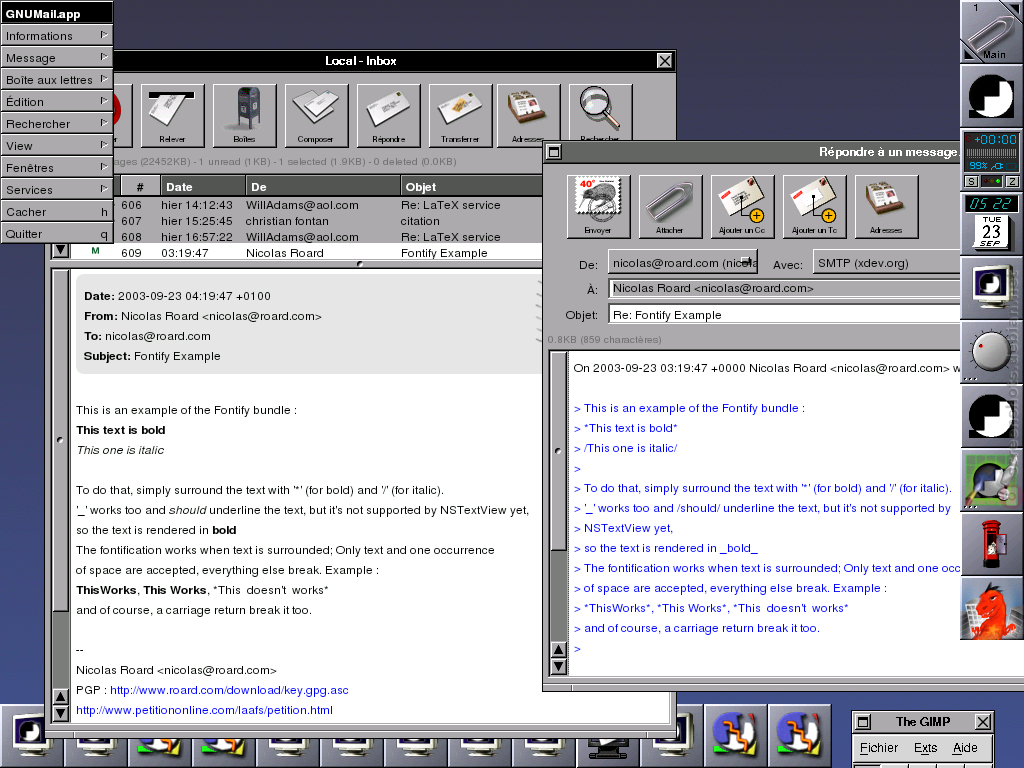This screenshot has height=768, width=1024.
Task: Click the "Subject: Fontify Example" header line
Action: (152, 356)
